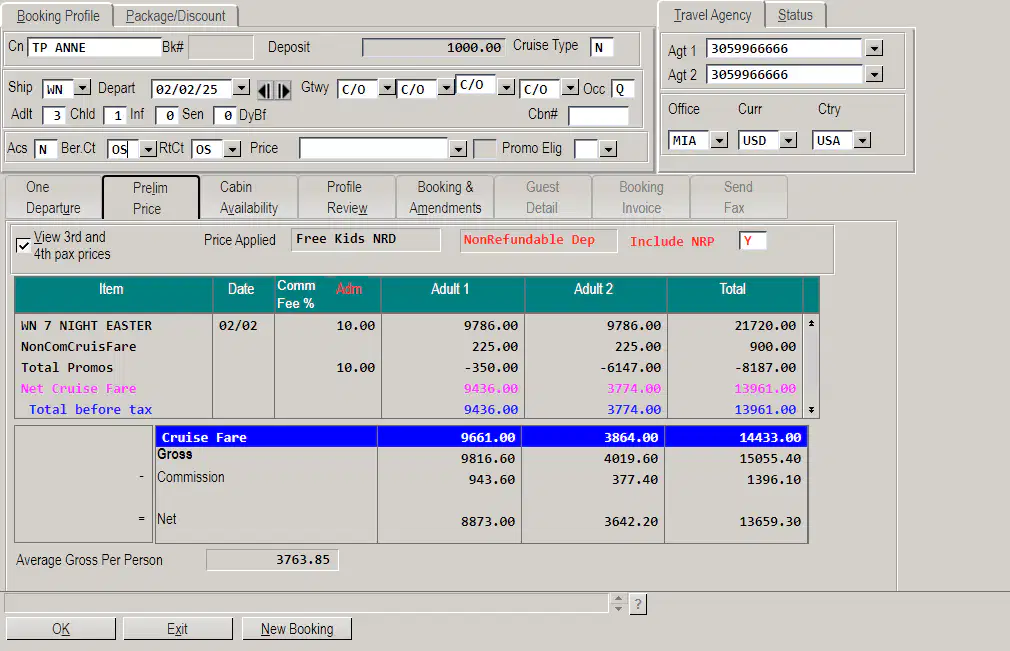Open Cabin Availability tab
The image size is (1010, 651).
pos(249,198)
